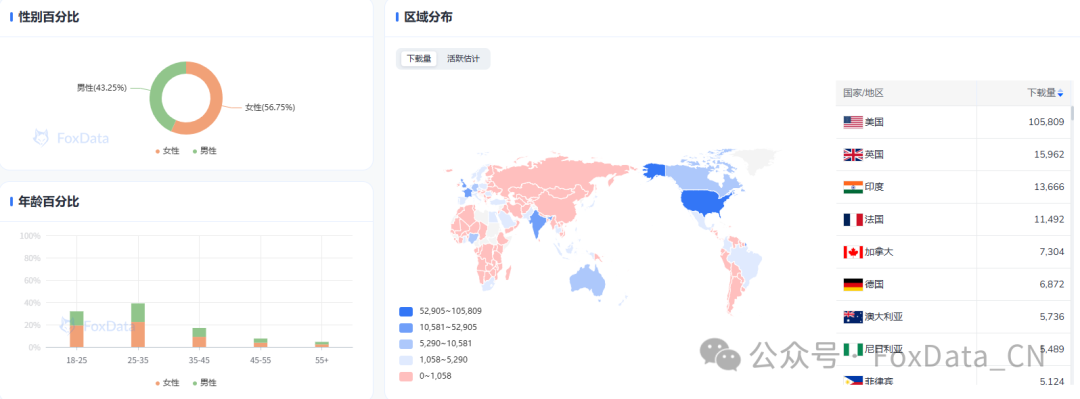
Task: Click the 13,666 download value
Action: 1048,187
